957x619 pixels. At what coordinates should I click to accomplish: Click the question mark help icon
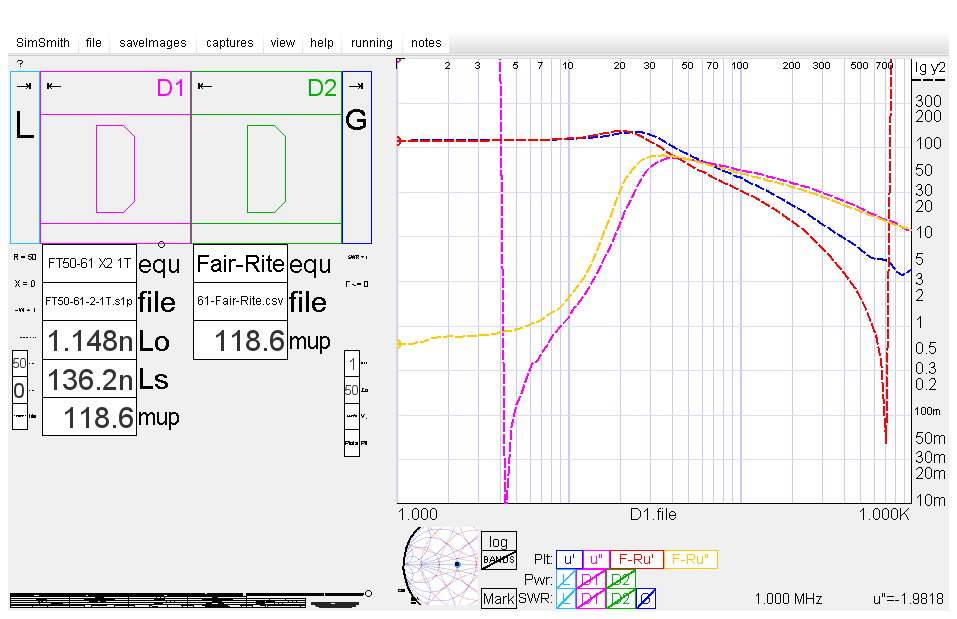coord(20,63)
